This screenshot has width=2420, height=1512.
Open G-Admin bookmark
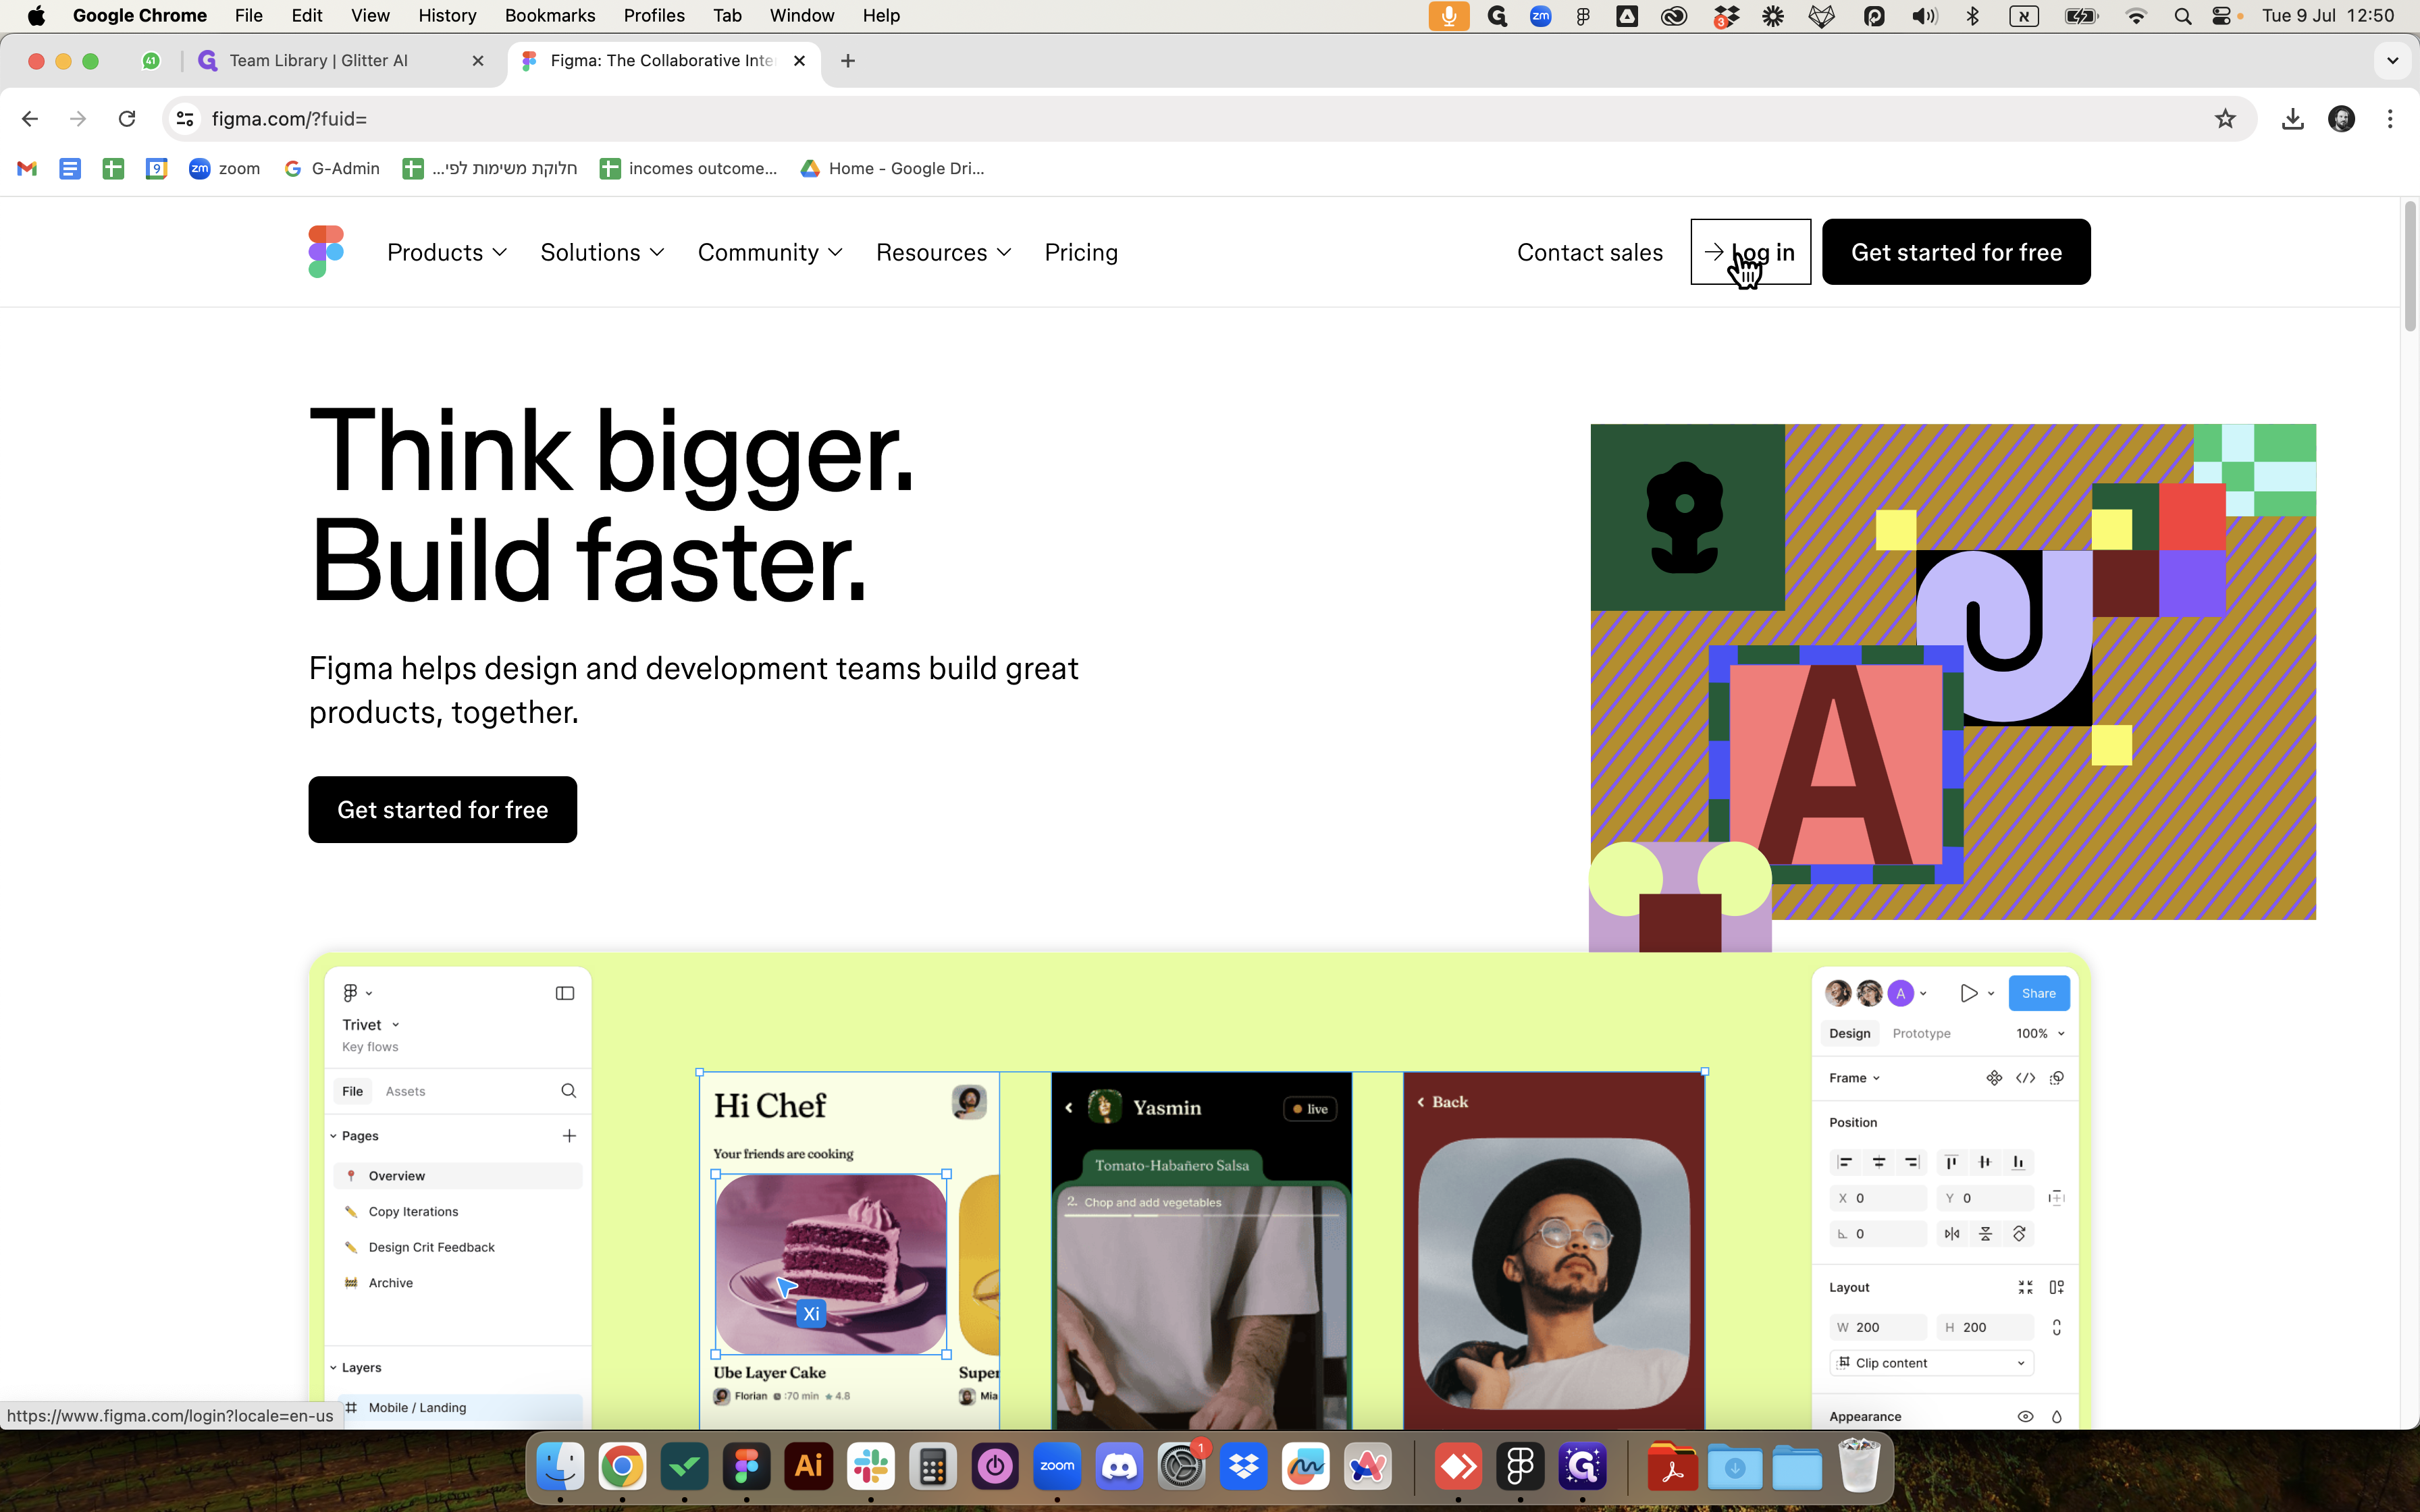(x=332, y=169)
